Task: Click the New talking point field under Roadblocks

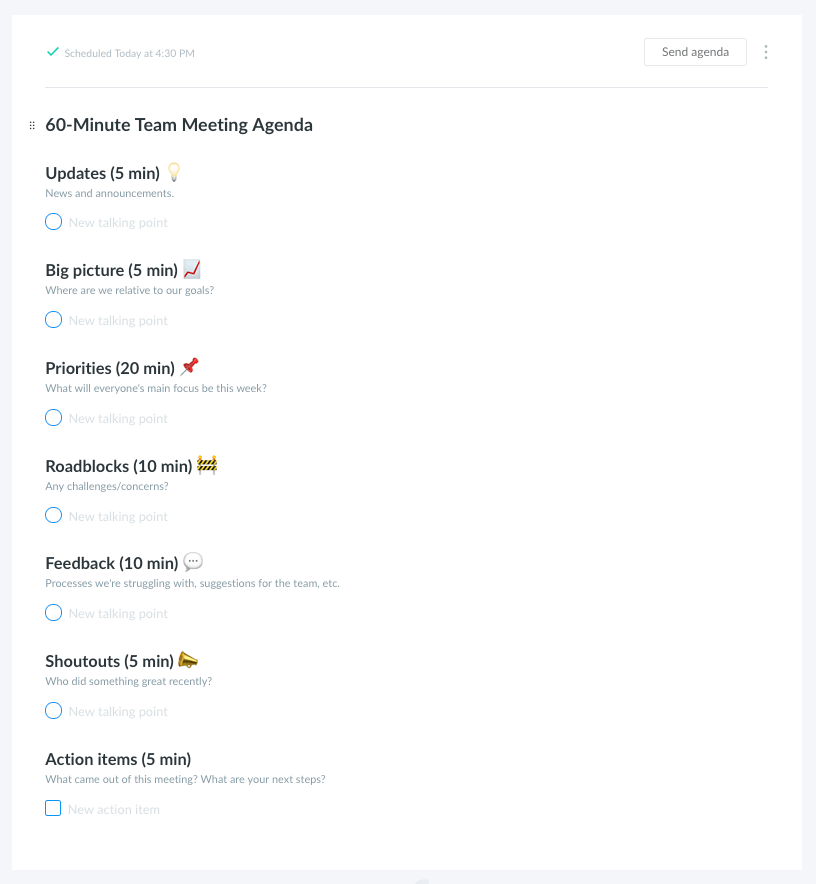Action: [118, 516]
